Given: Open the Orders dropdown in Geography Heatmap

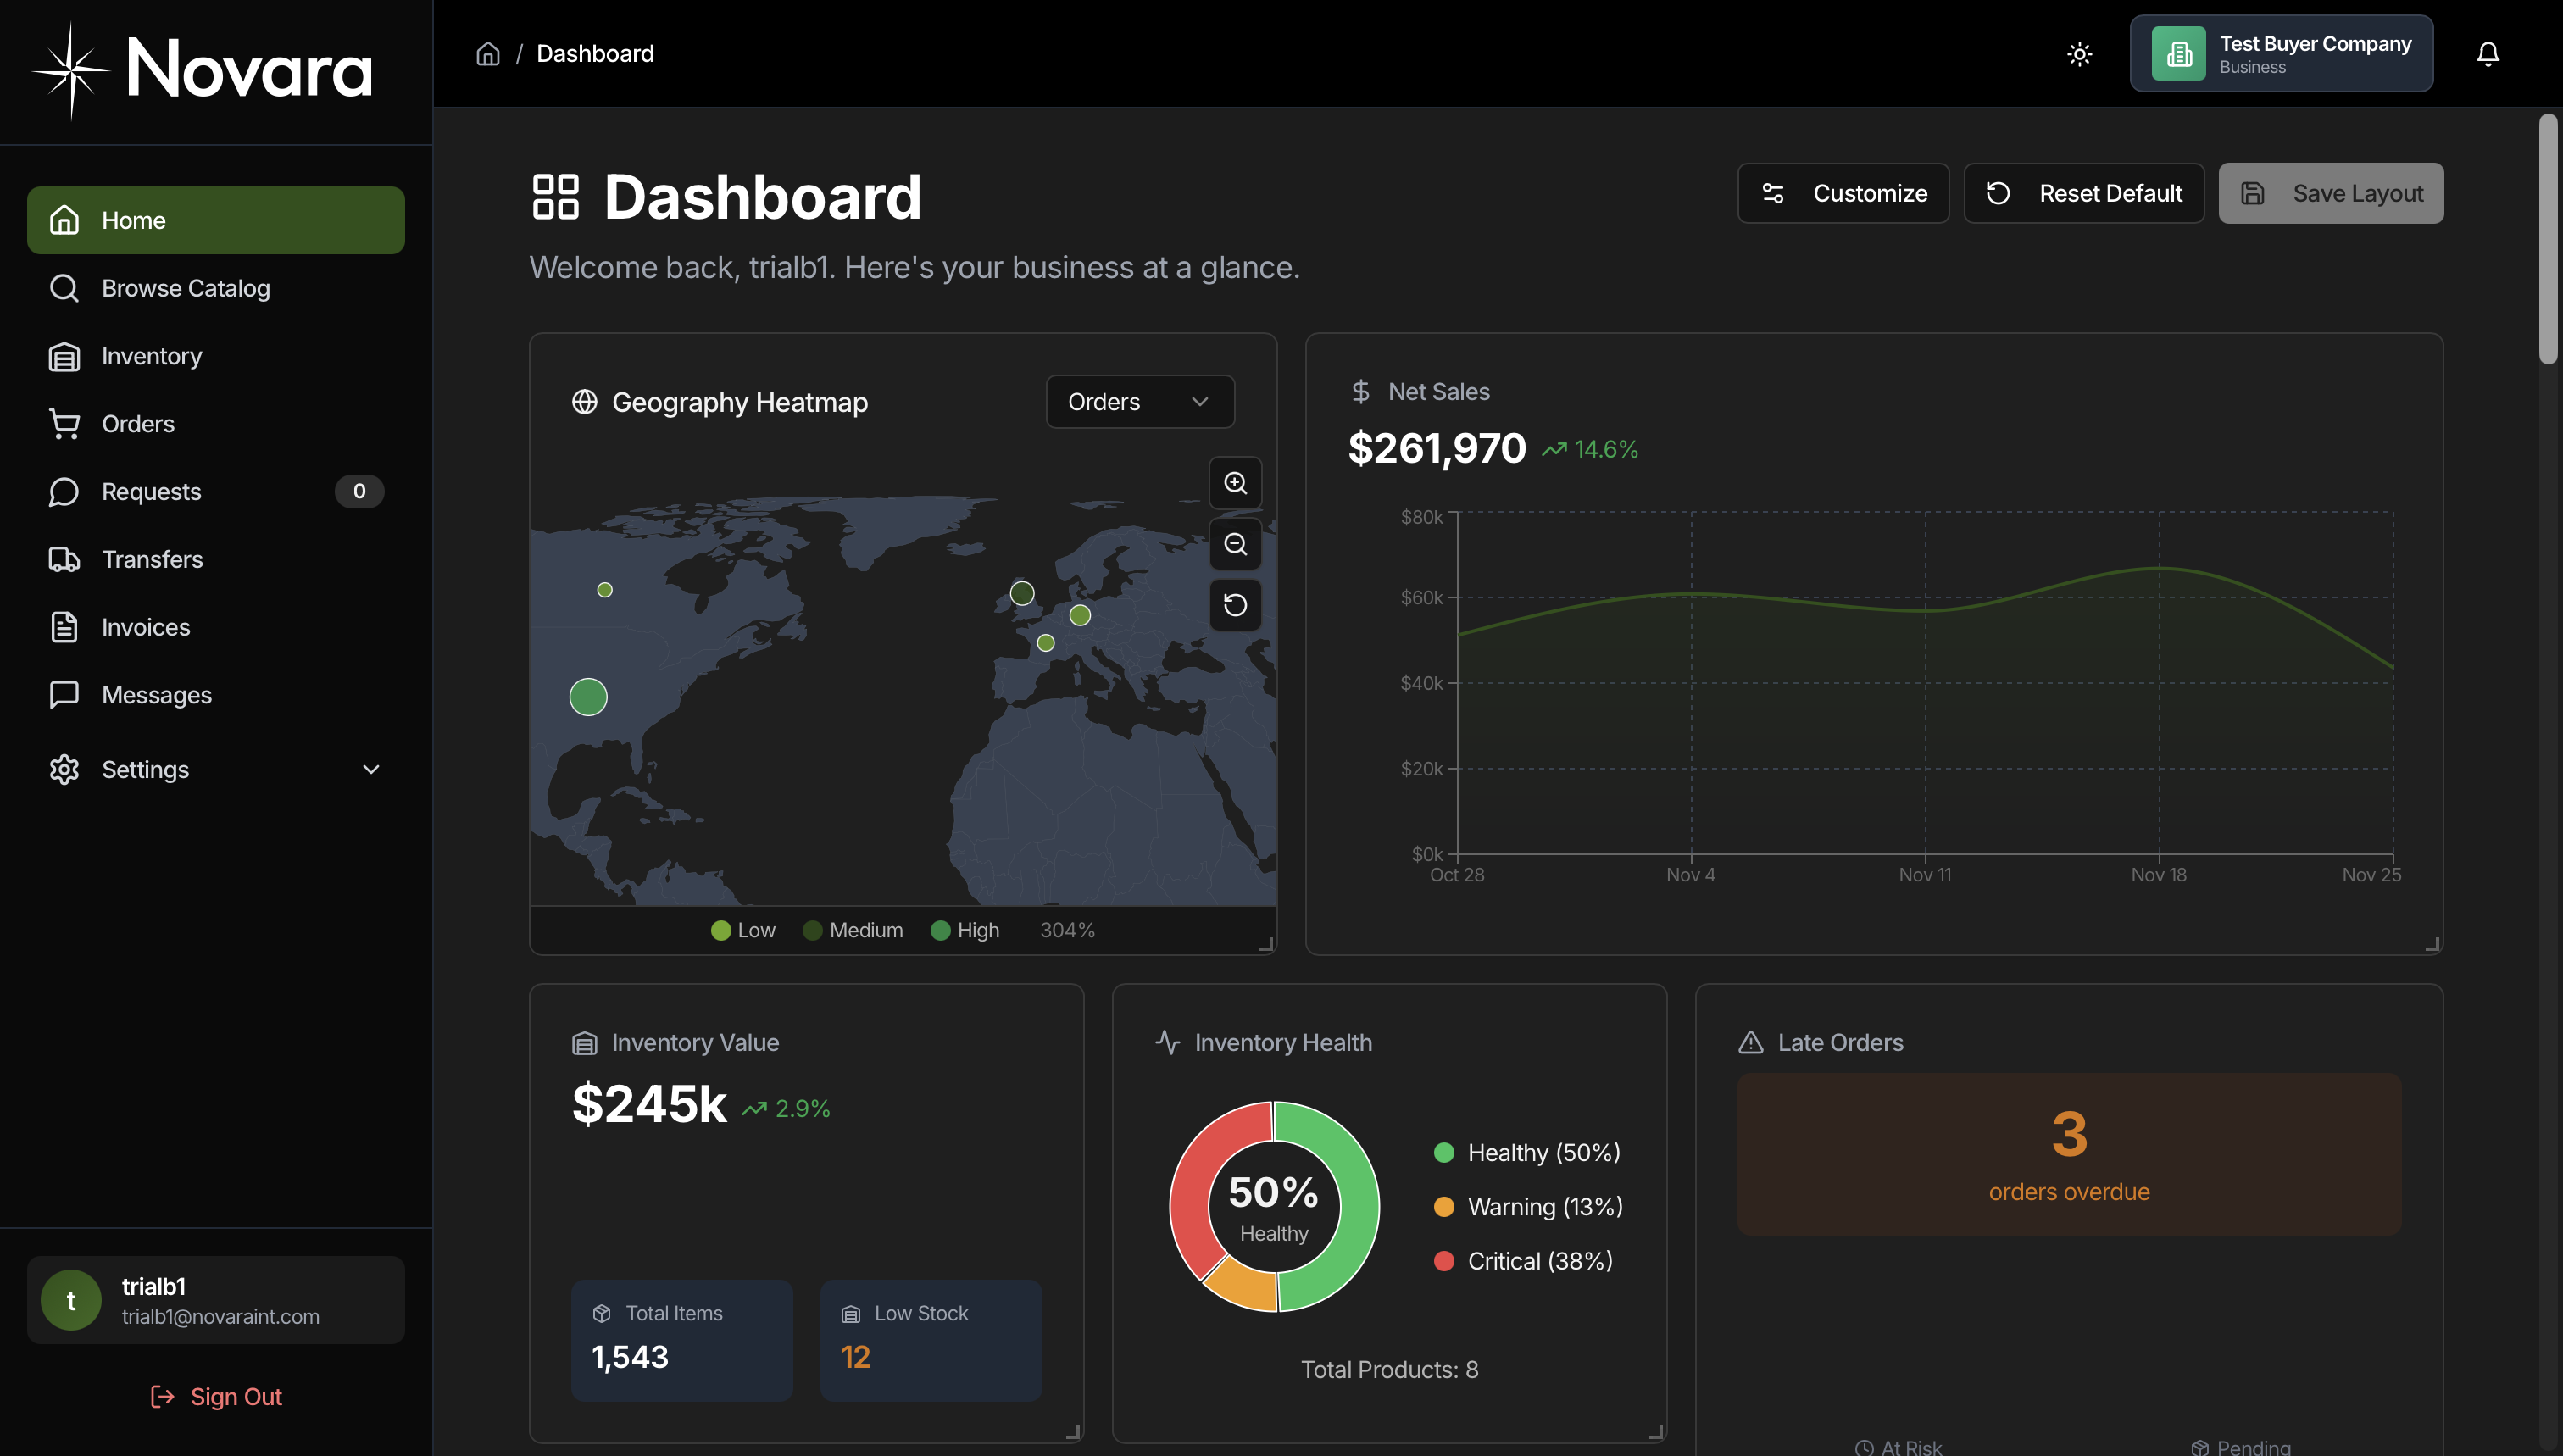Looking at the screenshot, I should [1140, 401].
